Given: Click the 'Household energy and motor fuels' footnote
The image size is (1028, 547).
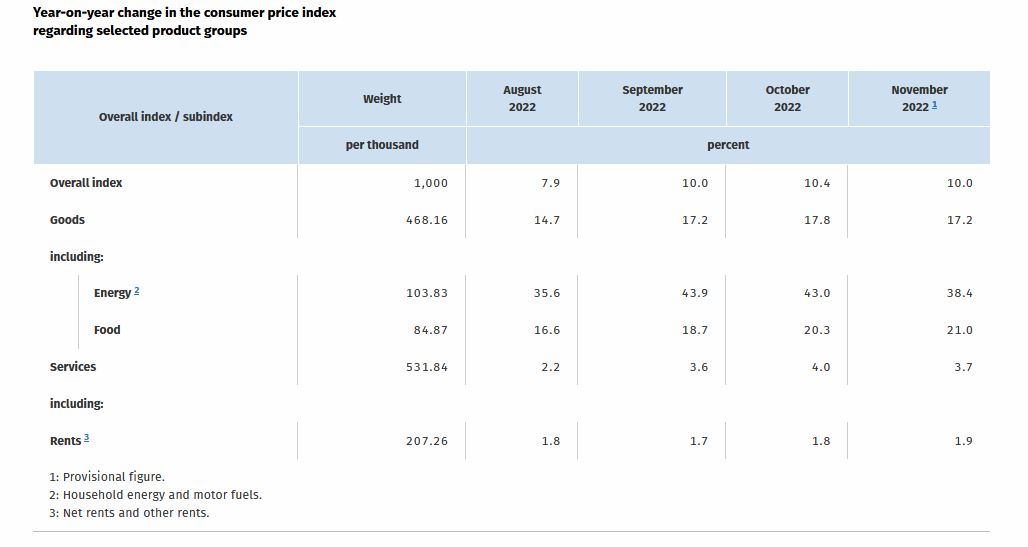Looking at the screenshot, I should pos(156,495).
